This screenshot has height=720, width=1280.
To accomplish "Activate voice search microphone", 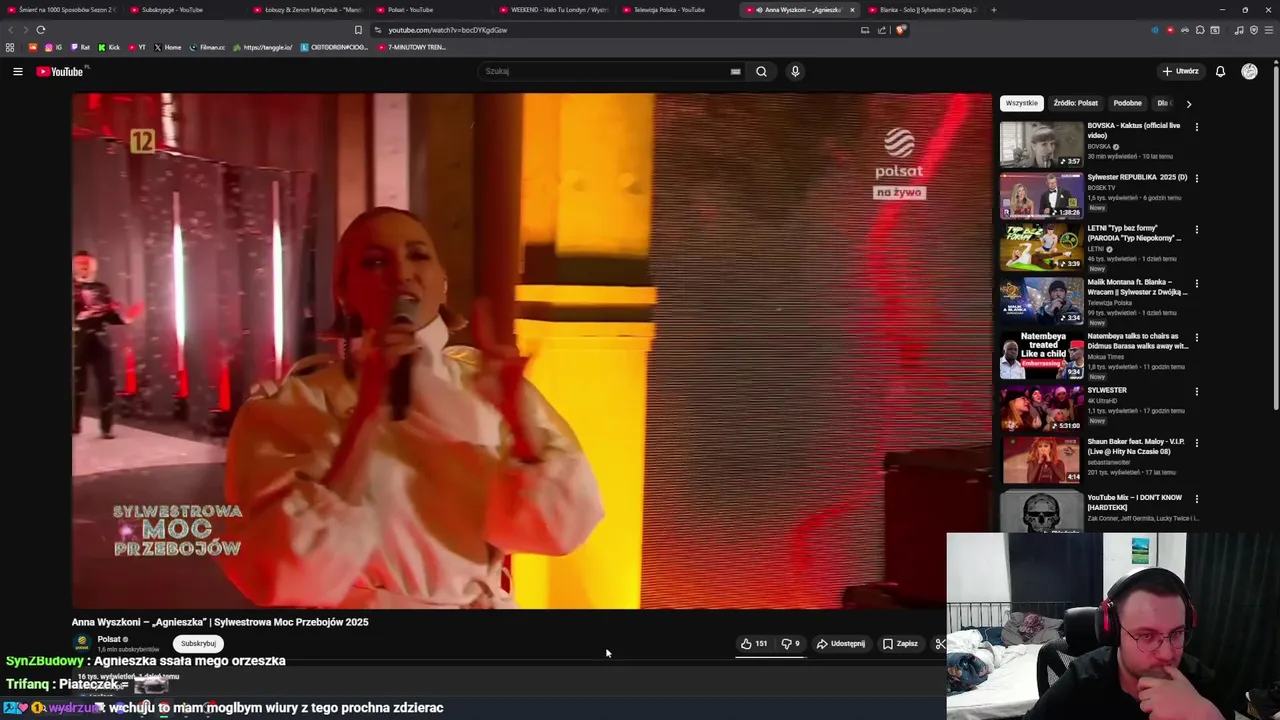I will tap(795, 71).
